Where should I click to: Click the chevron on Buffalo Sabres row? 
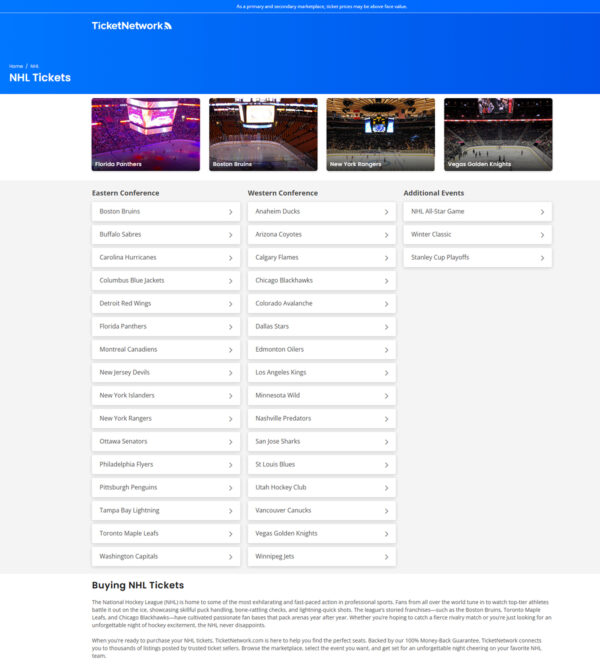tap(230, 235)
